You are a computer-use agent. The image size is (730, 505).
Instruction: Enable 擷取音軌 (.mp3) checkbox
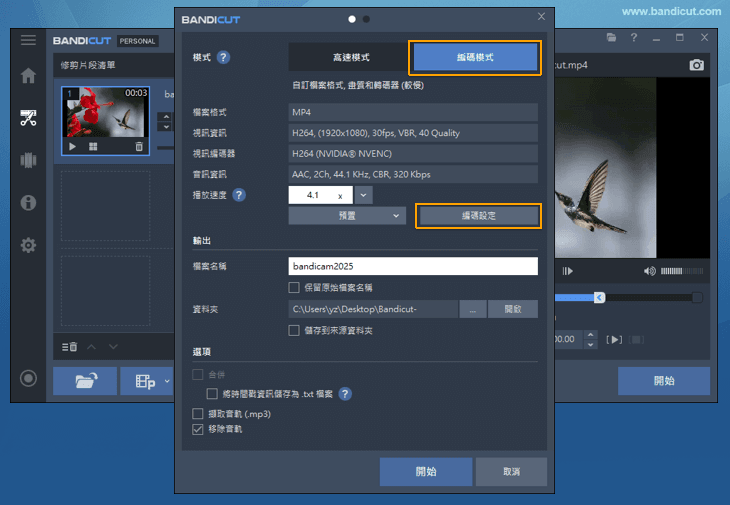(x=198, y=413)
